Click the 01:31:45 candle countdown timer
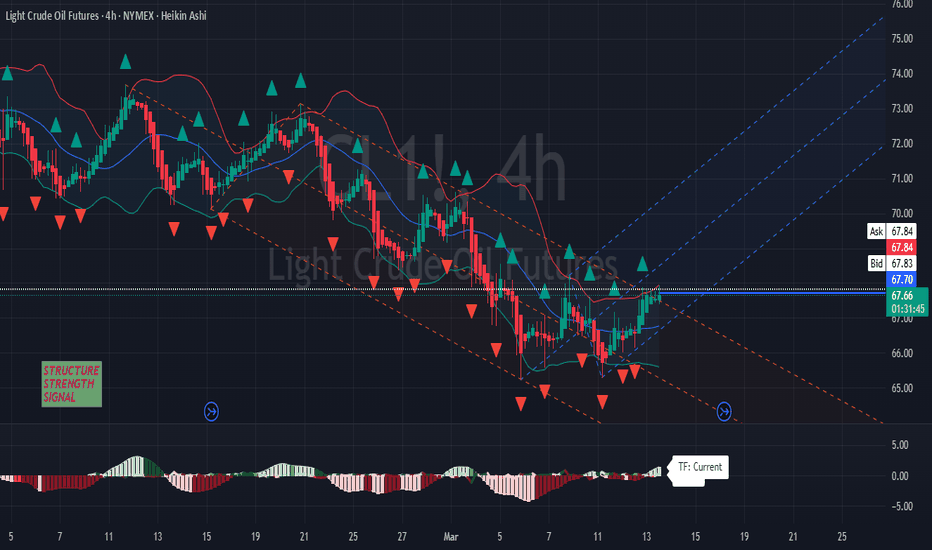This screenshot has width=932, height=550. click(907, 309)
